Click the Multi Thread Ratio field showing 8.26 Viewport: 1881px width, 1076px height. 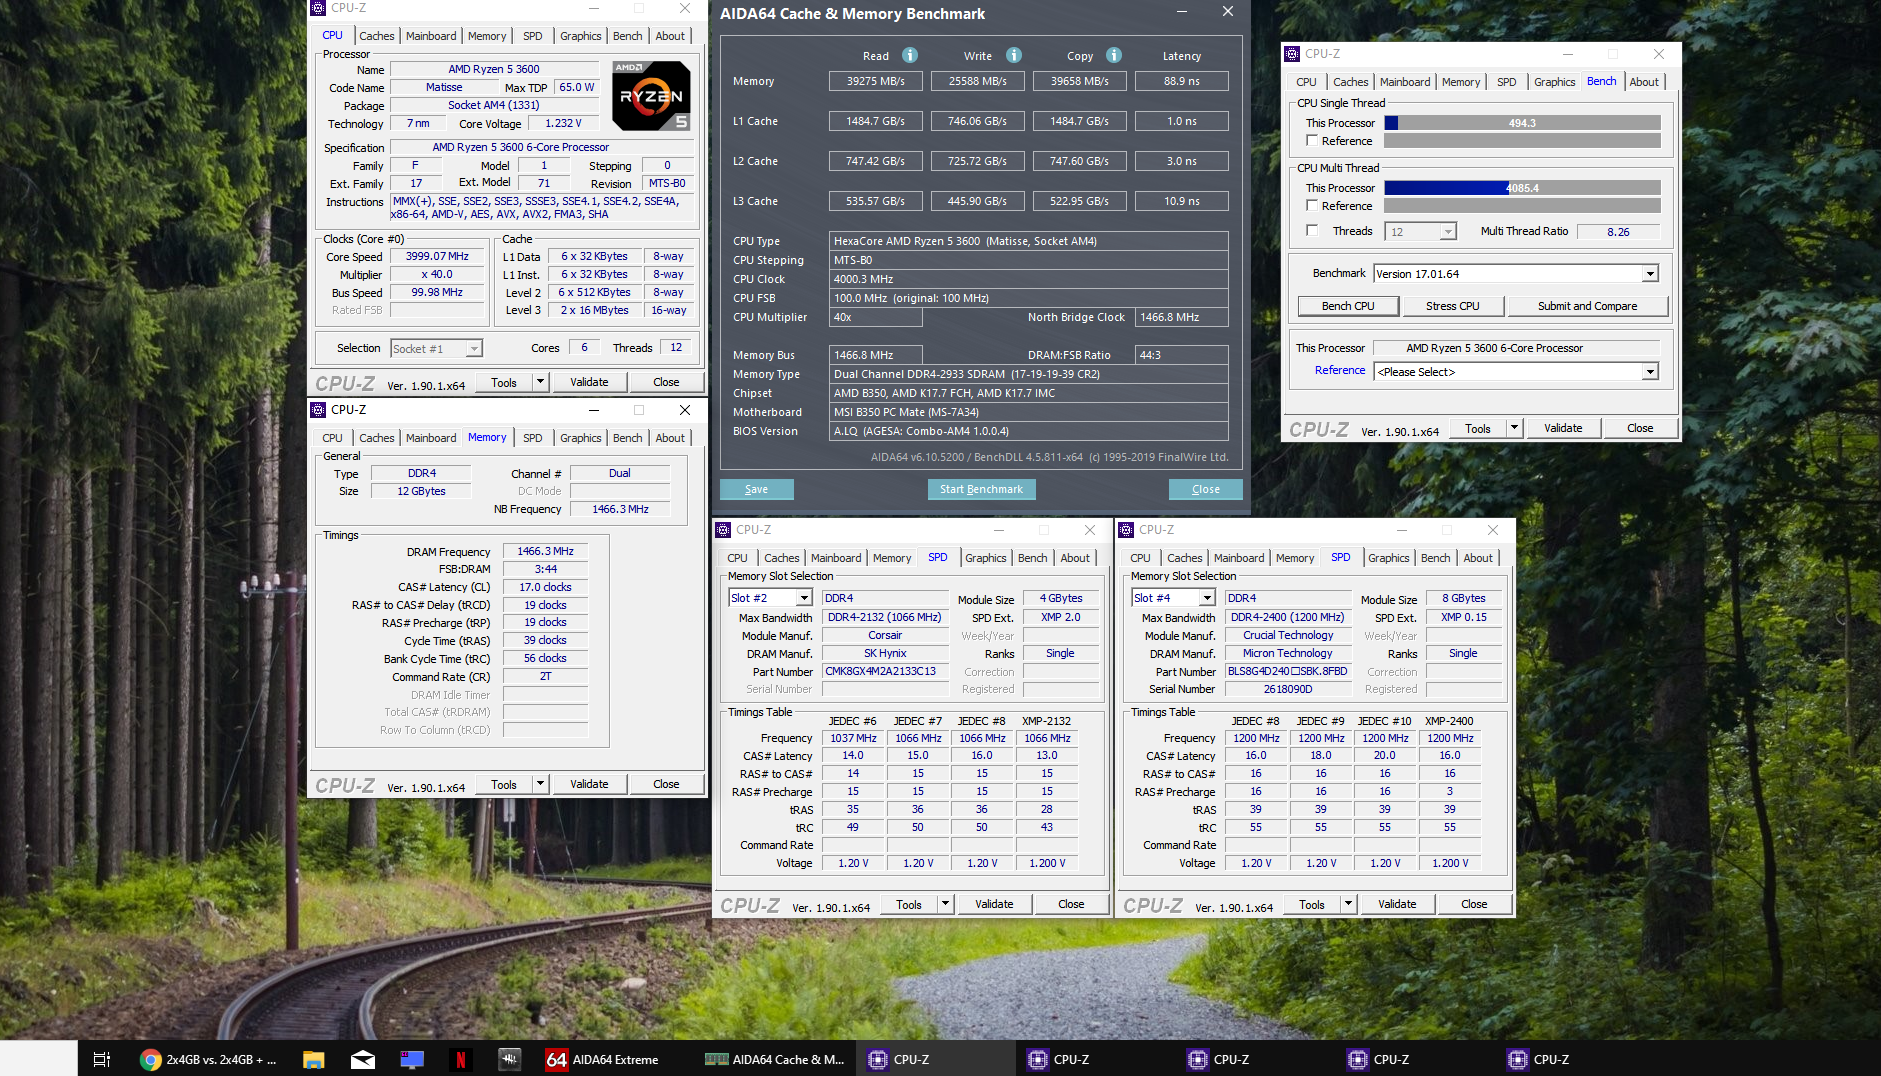tap(1618, 232)
